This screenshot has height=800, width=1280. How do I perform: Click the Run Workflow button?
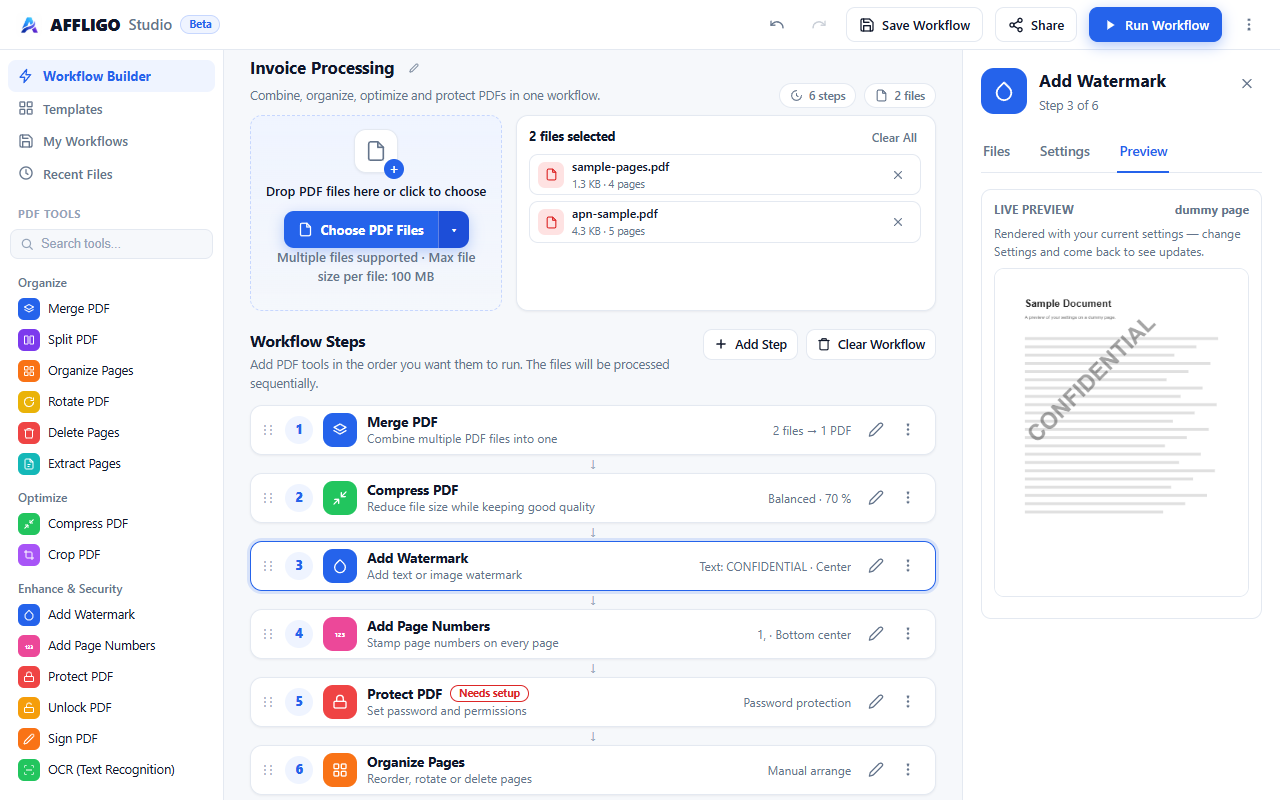[x=1155, y=25]
